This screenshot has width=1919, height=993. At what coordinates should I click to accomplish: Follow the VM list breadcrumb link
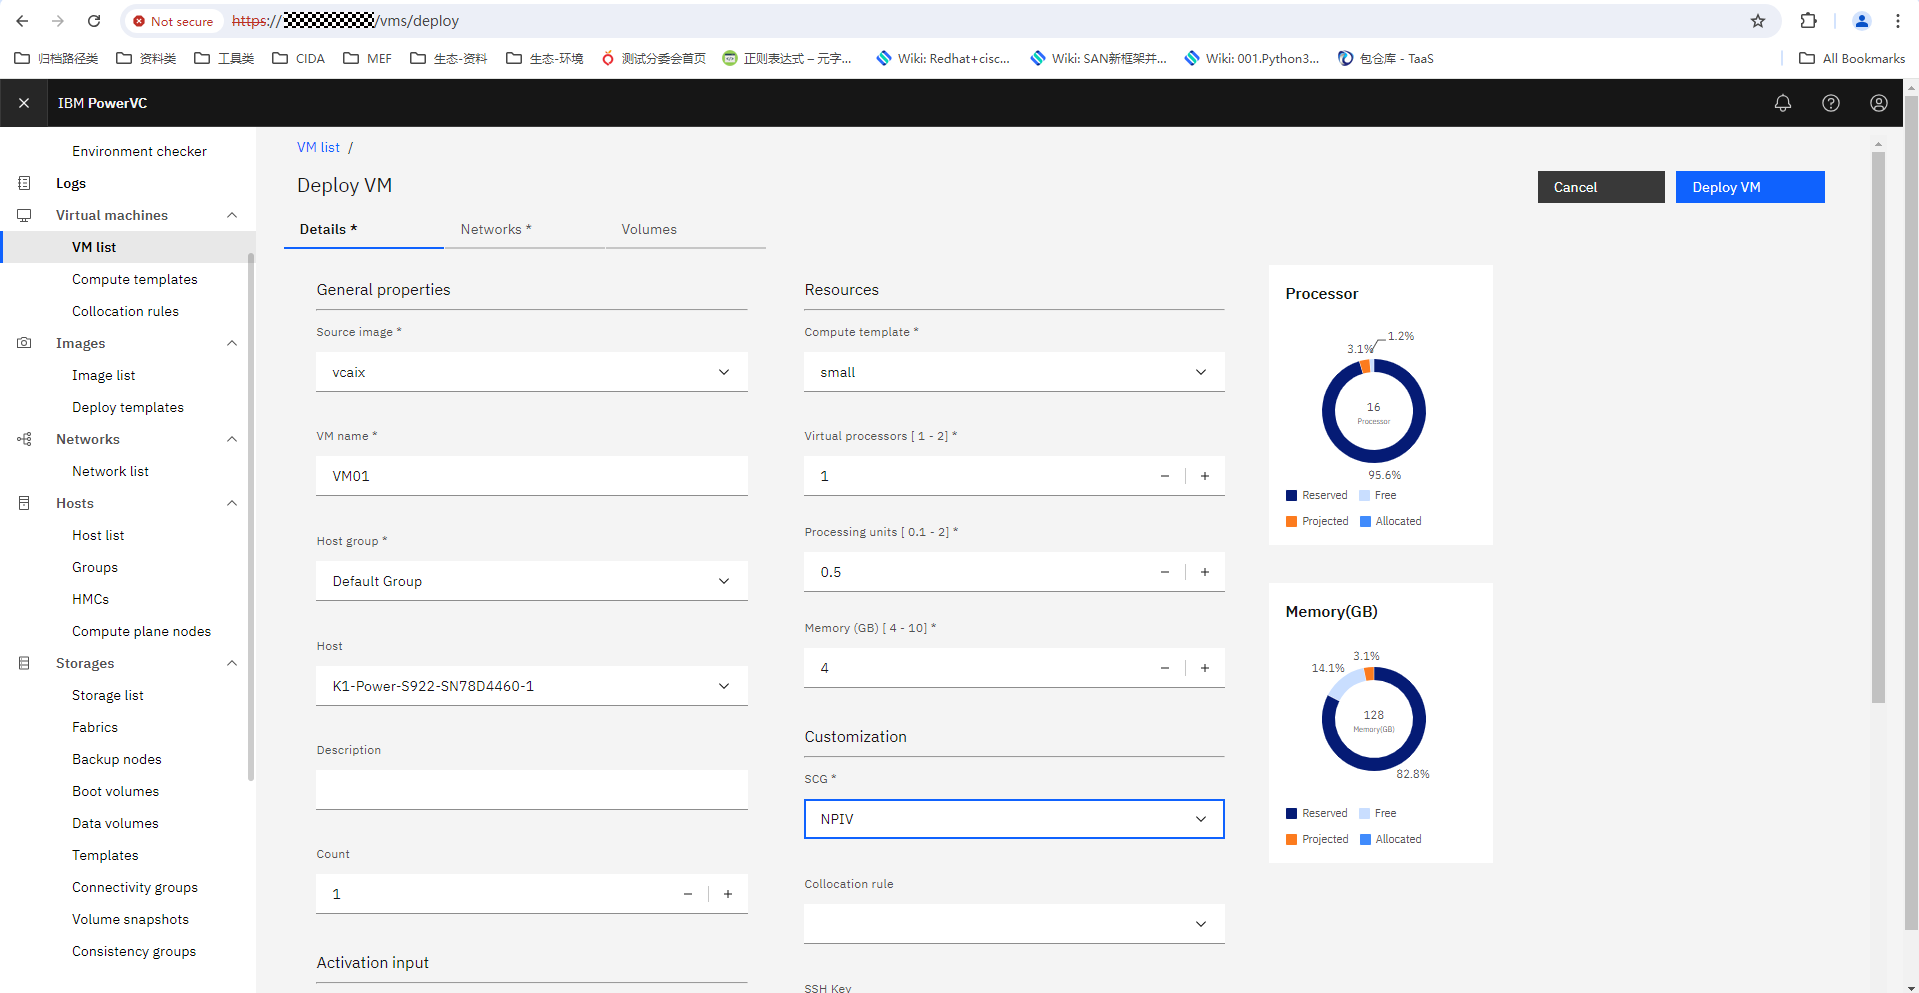coord(318,147)
